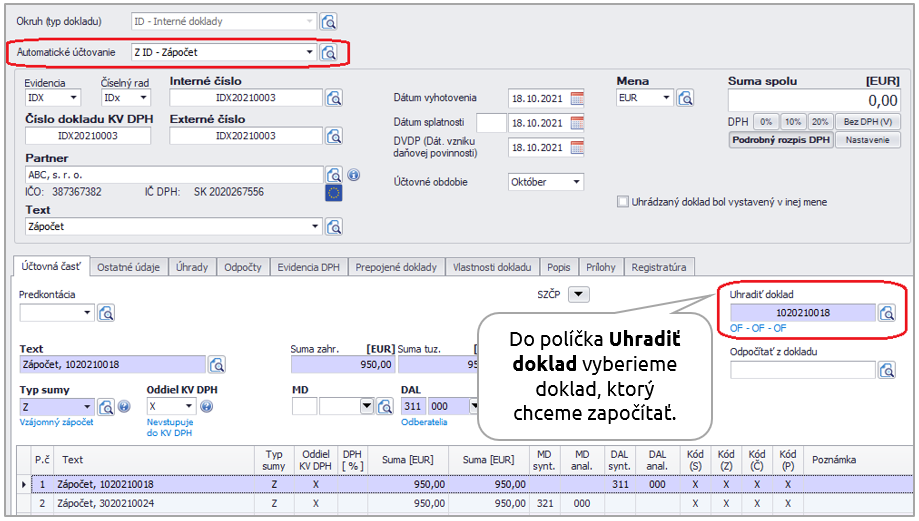This screenshot has width=919, height=521.
Task: Expand the Účtovné obdobie dropdown
Action: pyautogui.click(x=576, y=182)
